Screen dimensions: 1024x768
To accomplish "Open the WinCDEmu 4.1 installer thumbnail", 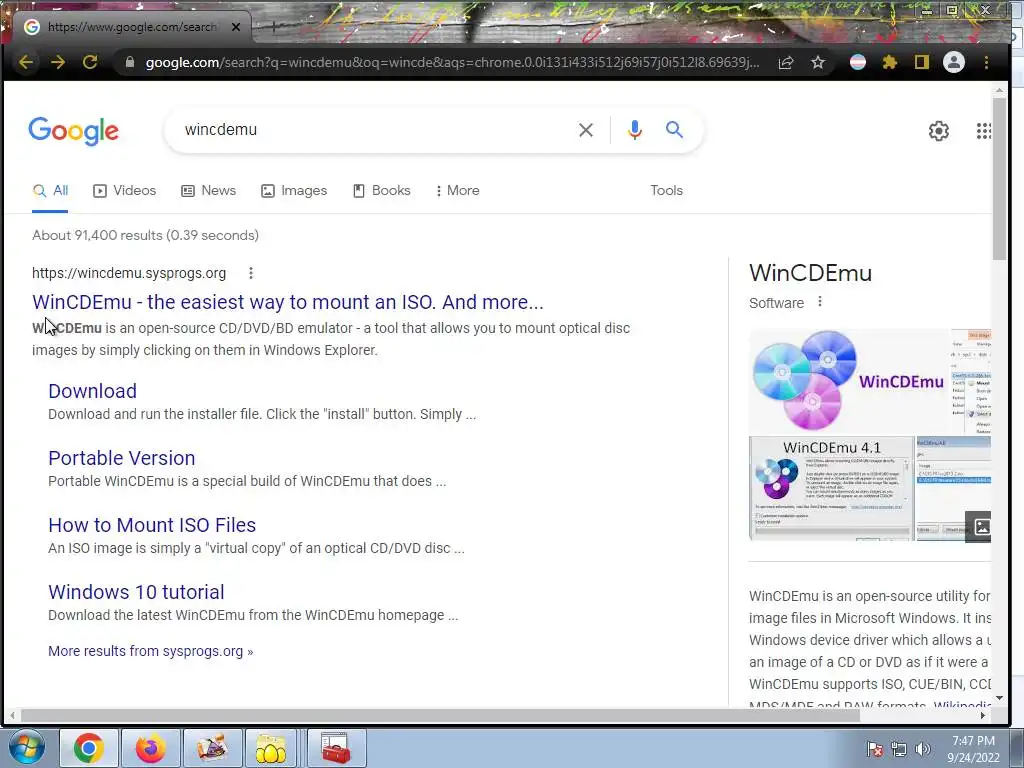I will click(831, 488).
